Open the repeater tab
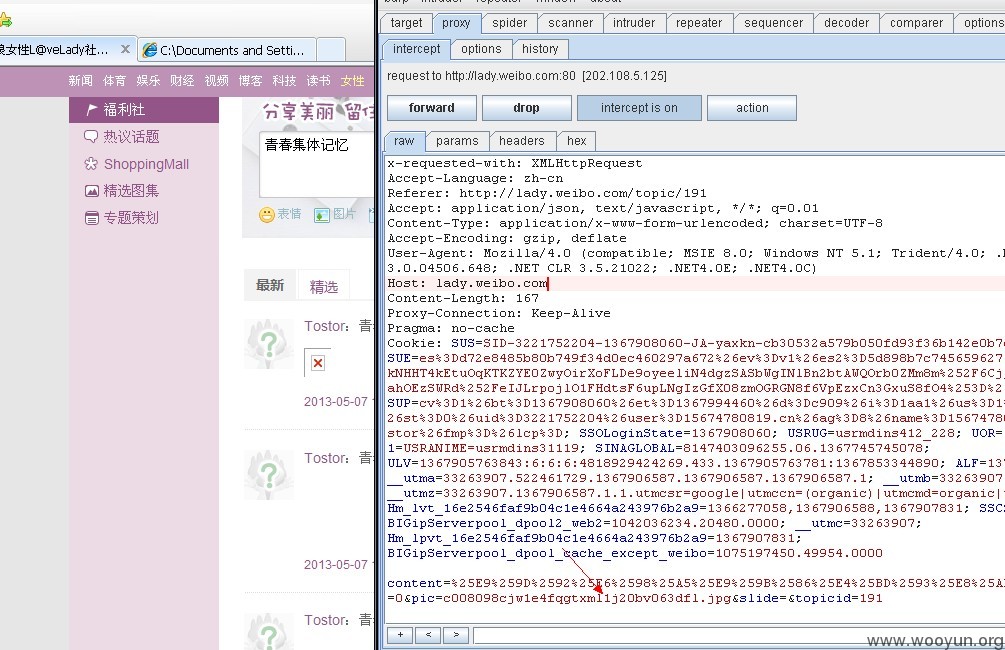The height and width of the screenshot is (650, 1005). (699, 23)
